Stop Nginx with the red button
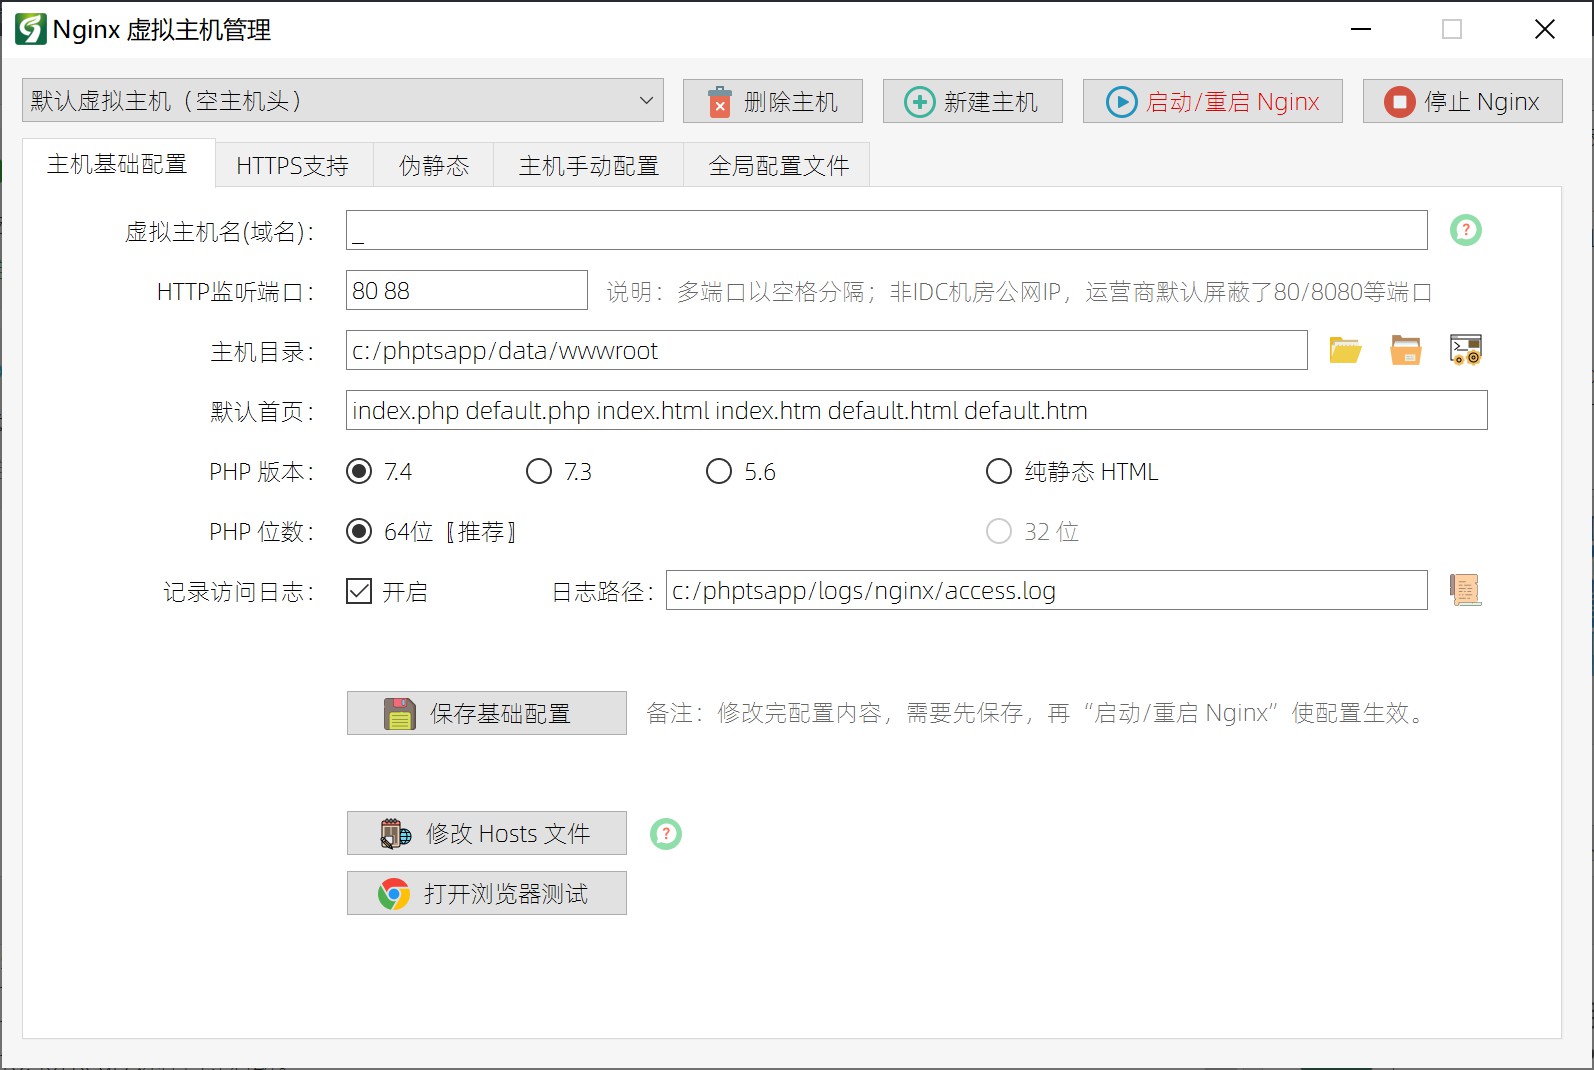Image resolution: width=1594 pixels, height=1070 pixels. point(1462,102)
